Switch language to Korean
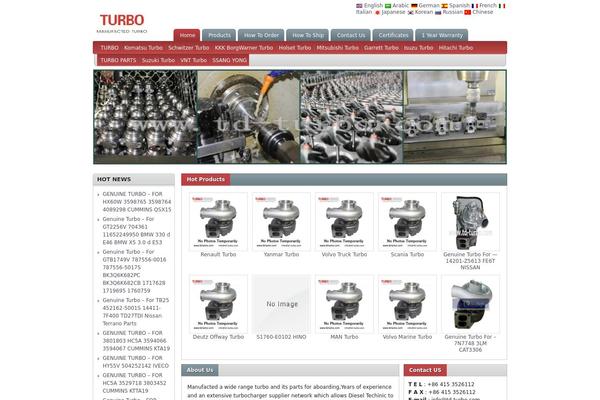 click(x=420, y=12)
